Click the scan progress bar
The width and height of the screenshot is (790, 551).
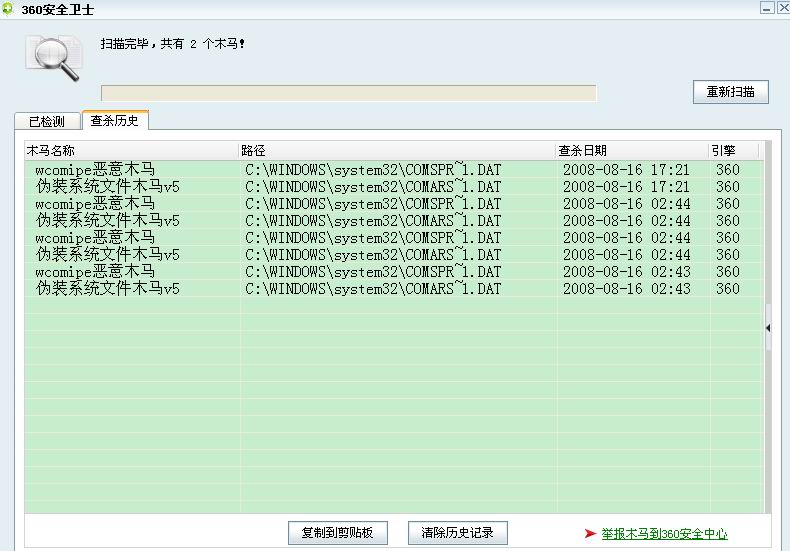349,93
